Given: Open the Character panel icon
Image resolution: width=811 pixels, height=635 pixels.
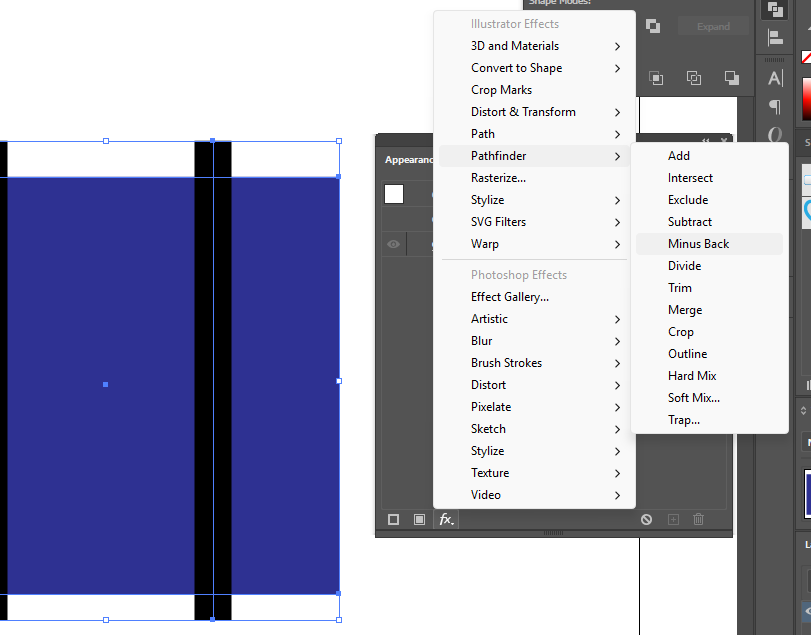Looking at the screenshot, I should pos(775,78).
